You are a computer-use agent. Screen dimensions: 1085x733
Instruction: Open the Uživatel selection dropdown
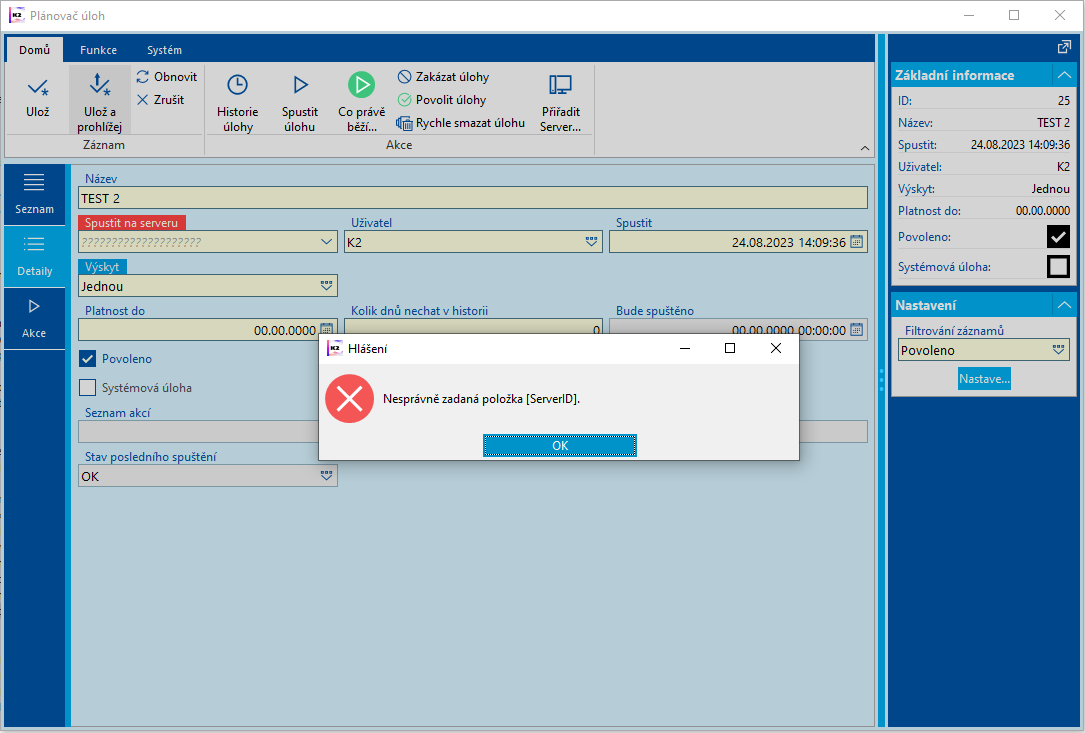[592, 242]
